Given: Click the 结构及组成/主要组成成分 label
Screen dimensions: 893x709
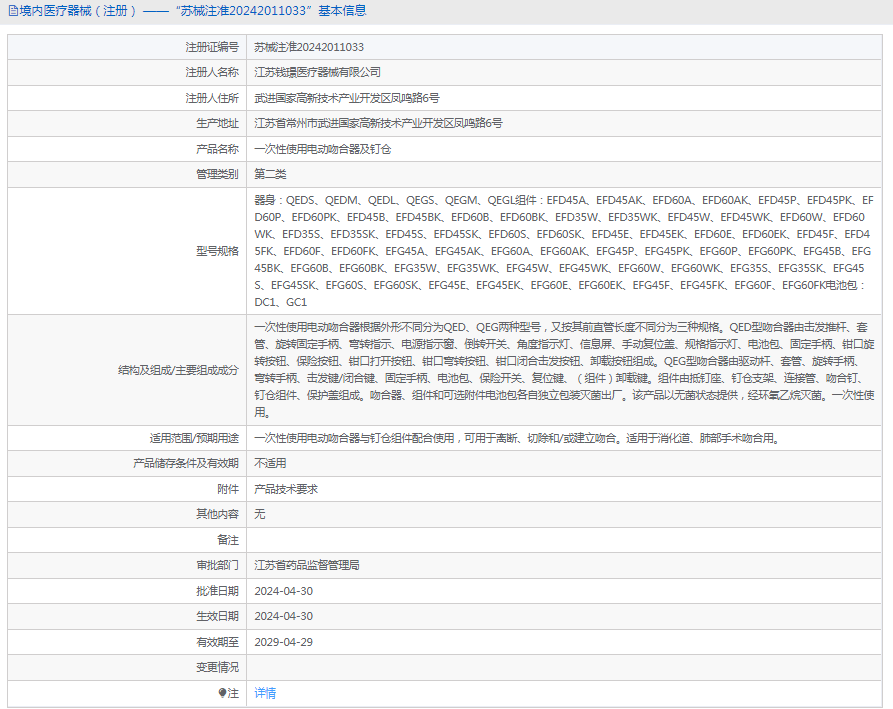Looking at the screenshot, I should pyautogui.click(x=178, y=370).
